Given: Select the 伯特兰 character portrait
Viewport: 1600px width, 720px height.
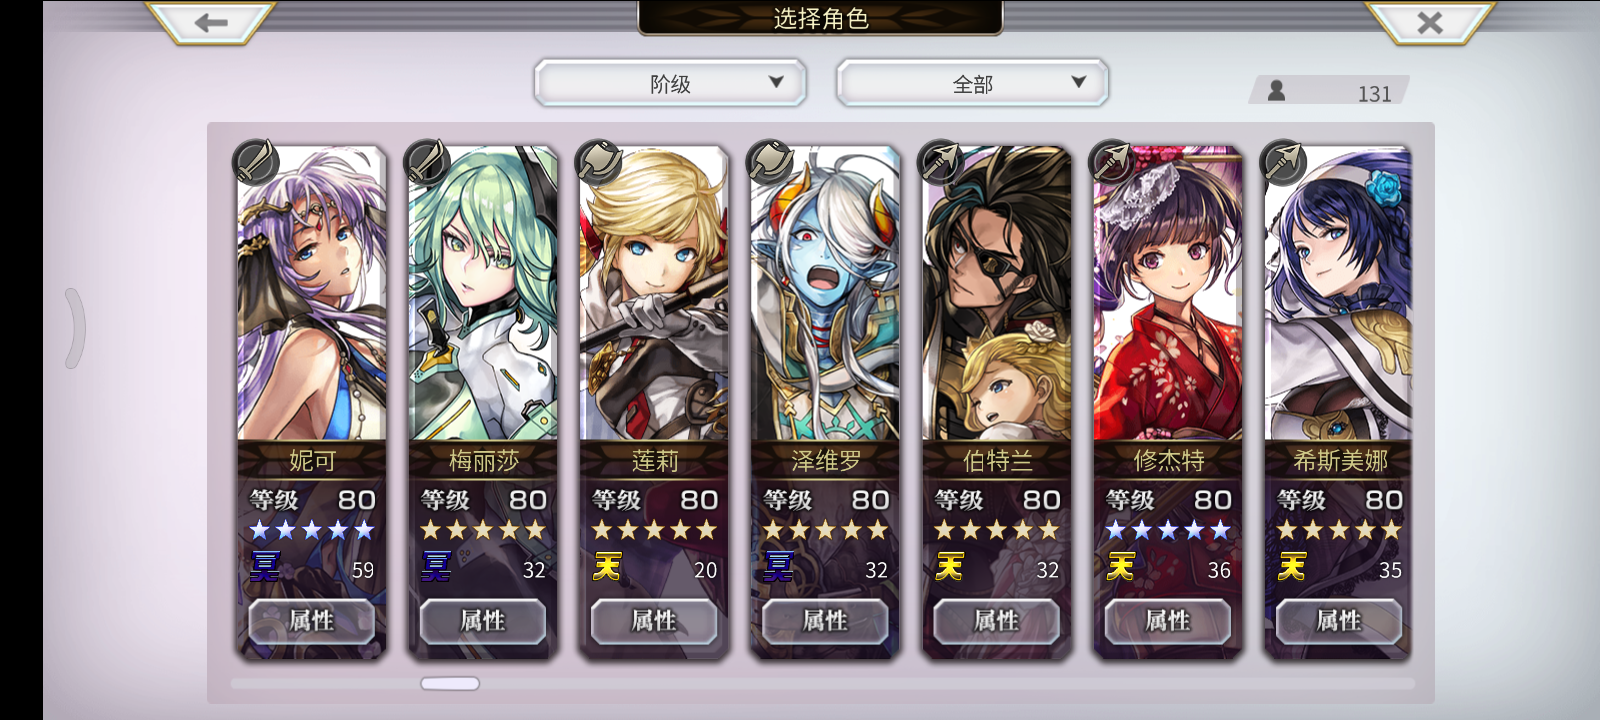Looking at the screenshot, I should (997, 293).
